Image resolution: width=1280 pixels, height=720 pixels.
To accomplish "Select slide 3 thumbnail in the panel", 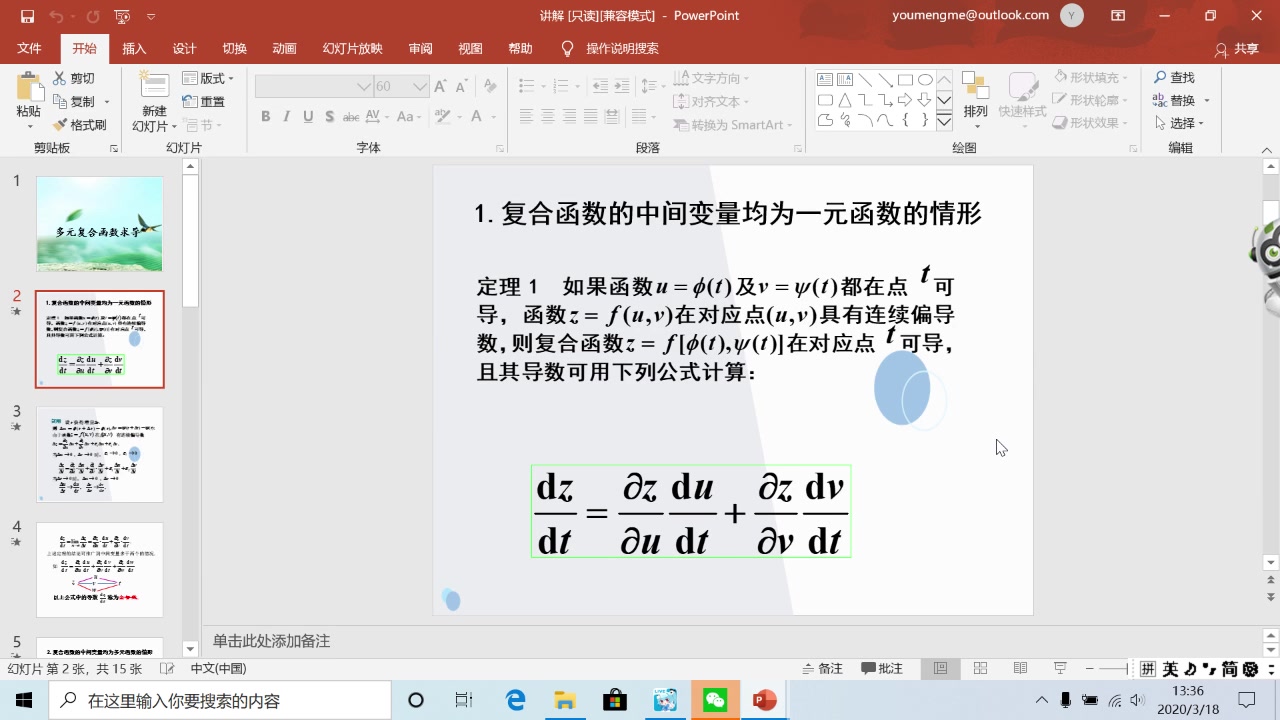I will tap(100, 454).
